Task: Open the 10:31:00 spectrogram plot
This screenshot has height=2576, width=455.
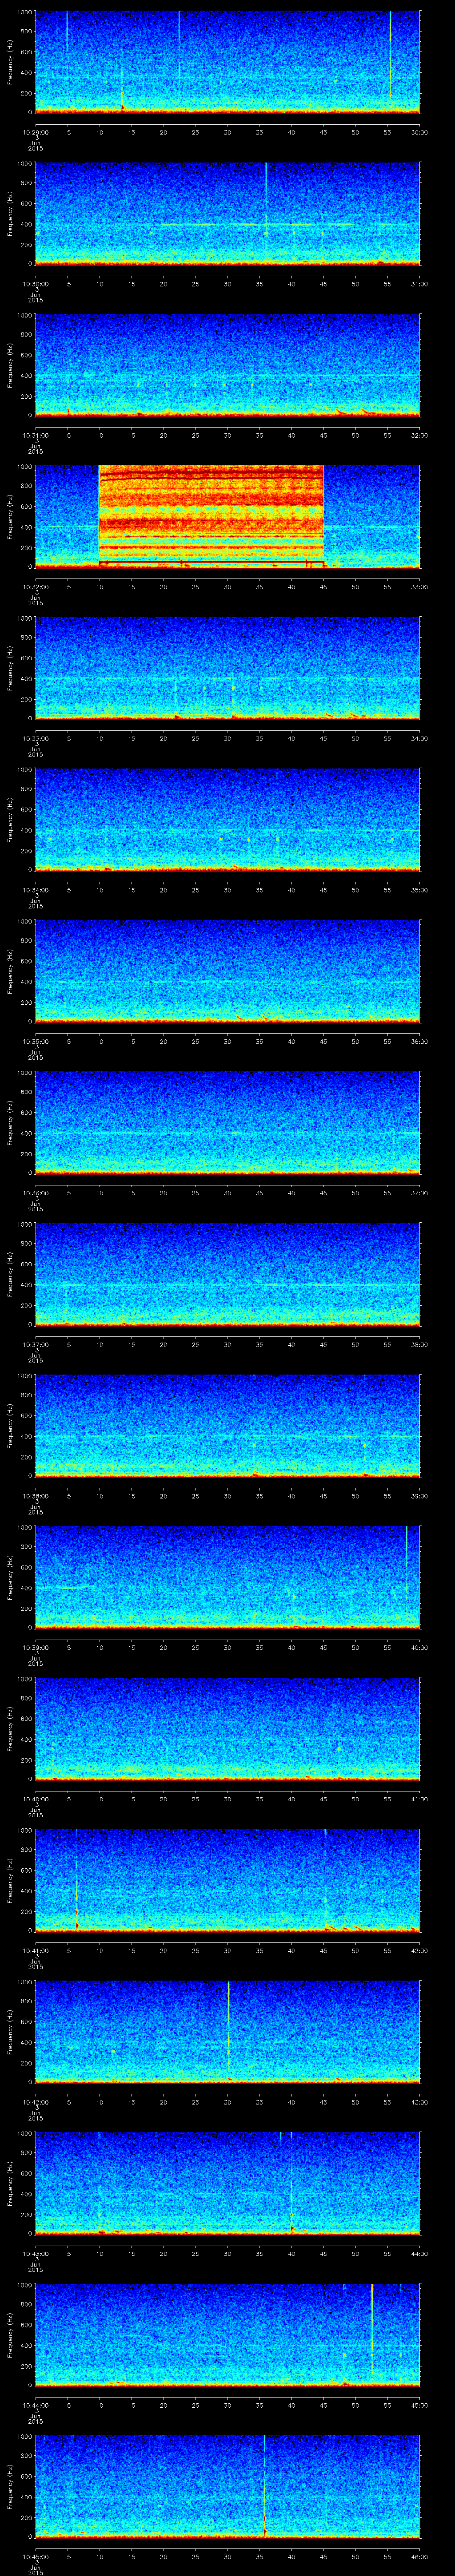Action: (227, 365)
